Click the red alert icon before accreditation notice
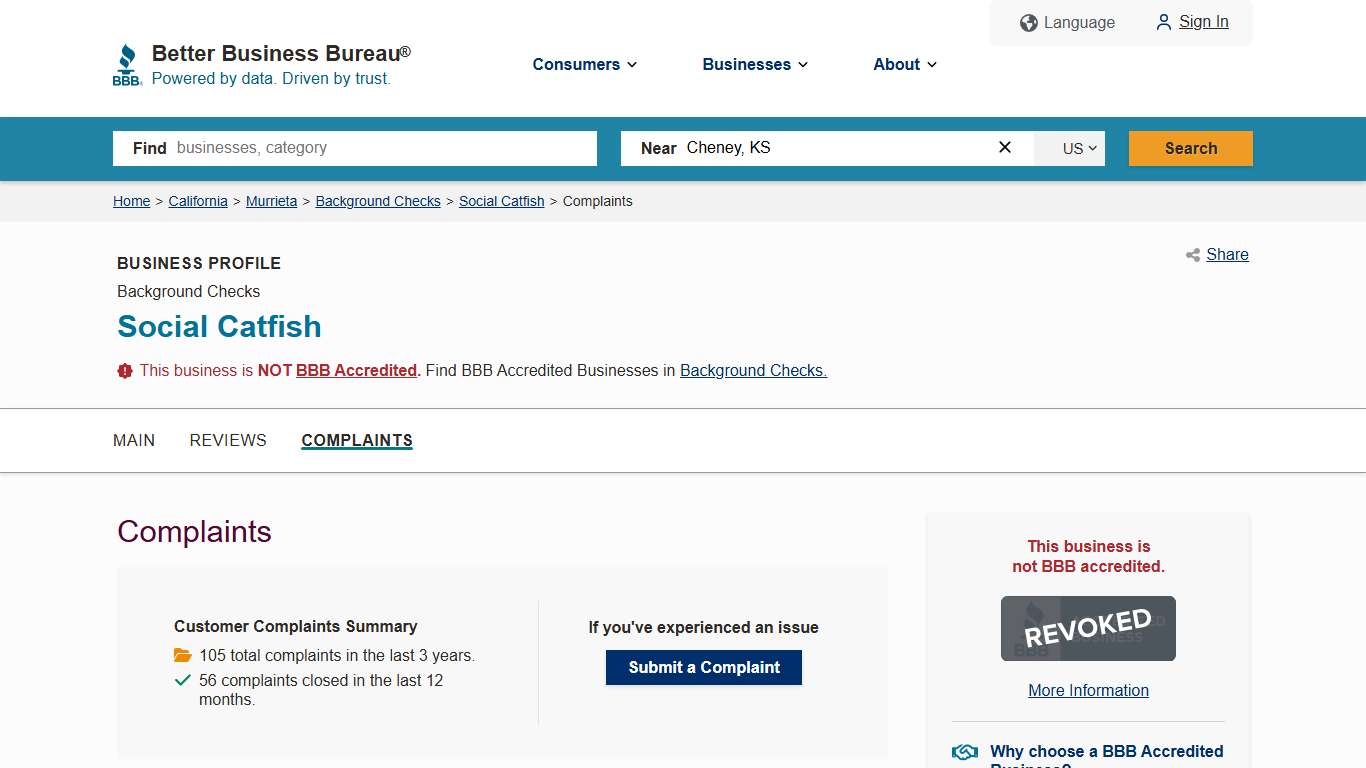 click(124, 370)
